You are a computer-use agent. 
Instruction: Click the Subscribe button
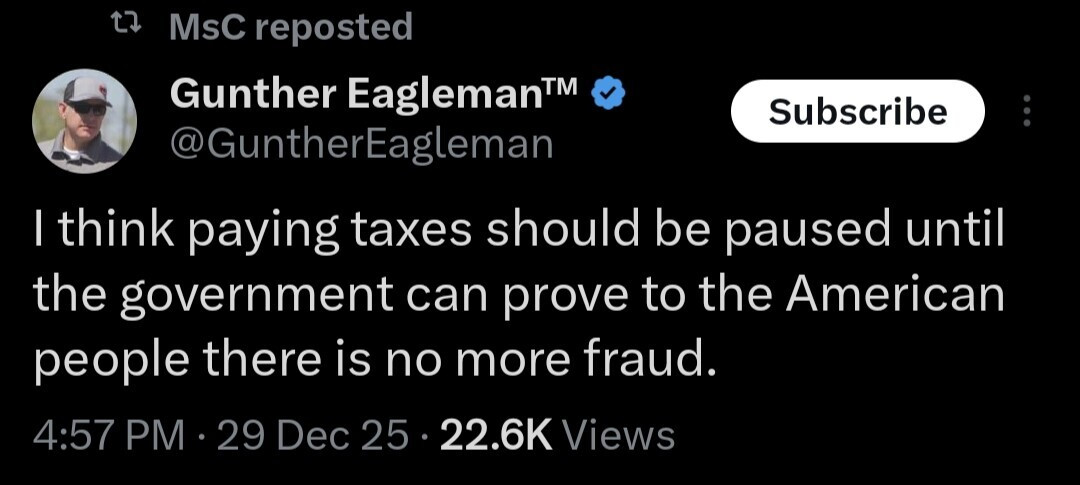coord(858,111)
